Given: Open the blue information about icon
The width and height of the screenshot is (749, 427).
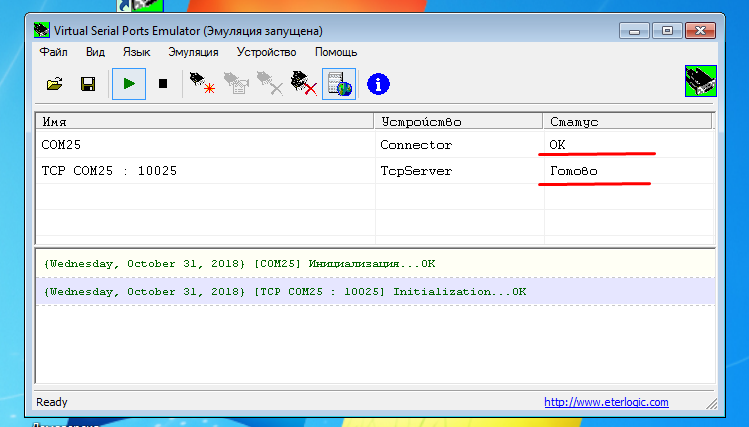Looking at the screenshot, I should pos(378,84).
